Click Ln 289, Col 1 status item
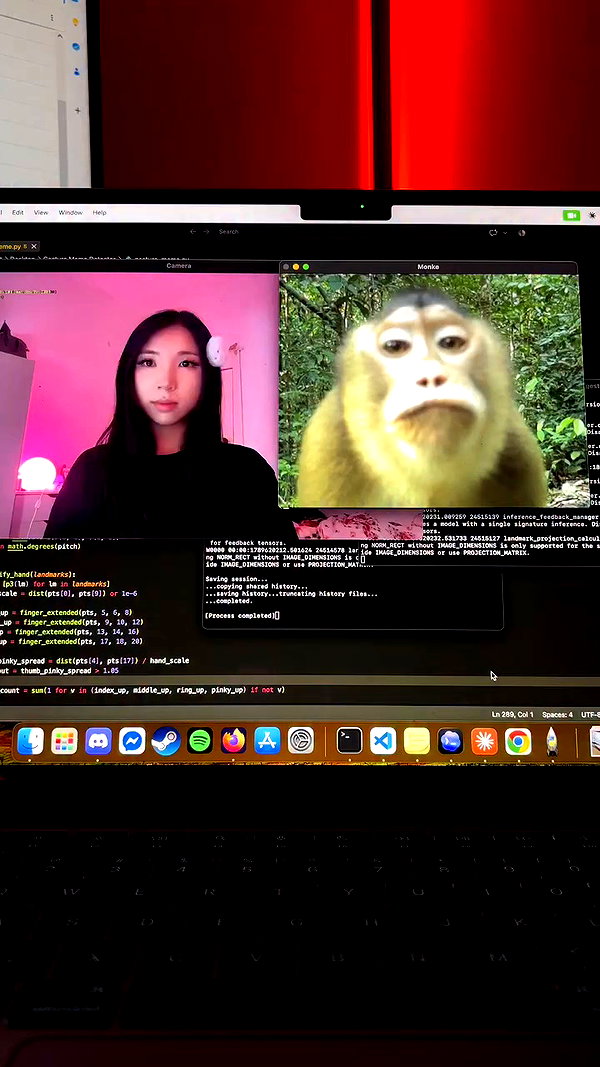The image size is (600, 1067). (512, 715)
